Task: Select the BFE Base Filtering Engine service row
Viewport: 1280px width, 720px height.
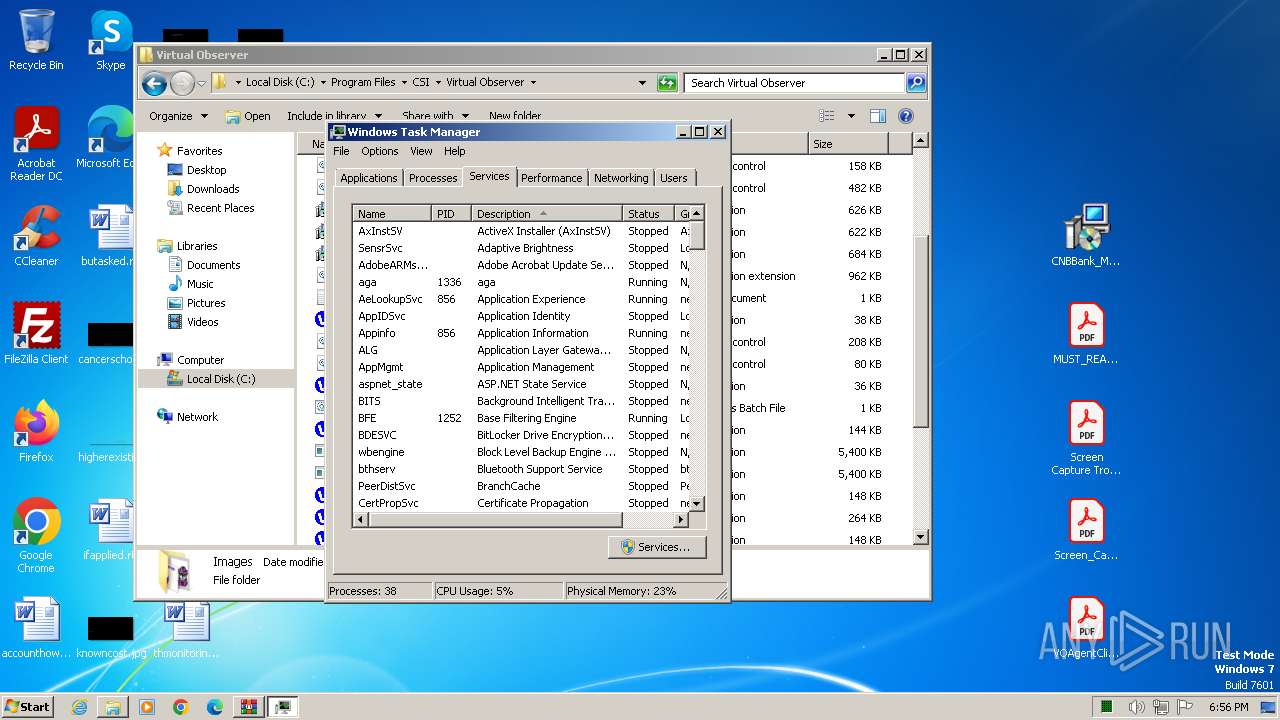Action: 521,418
